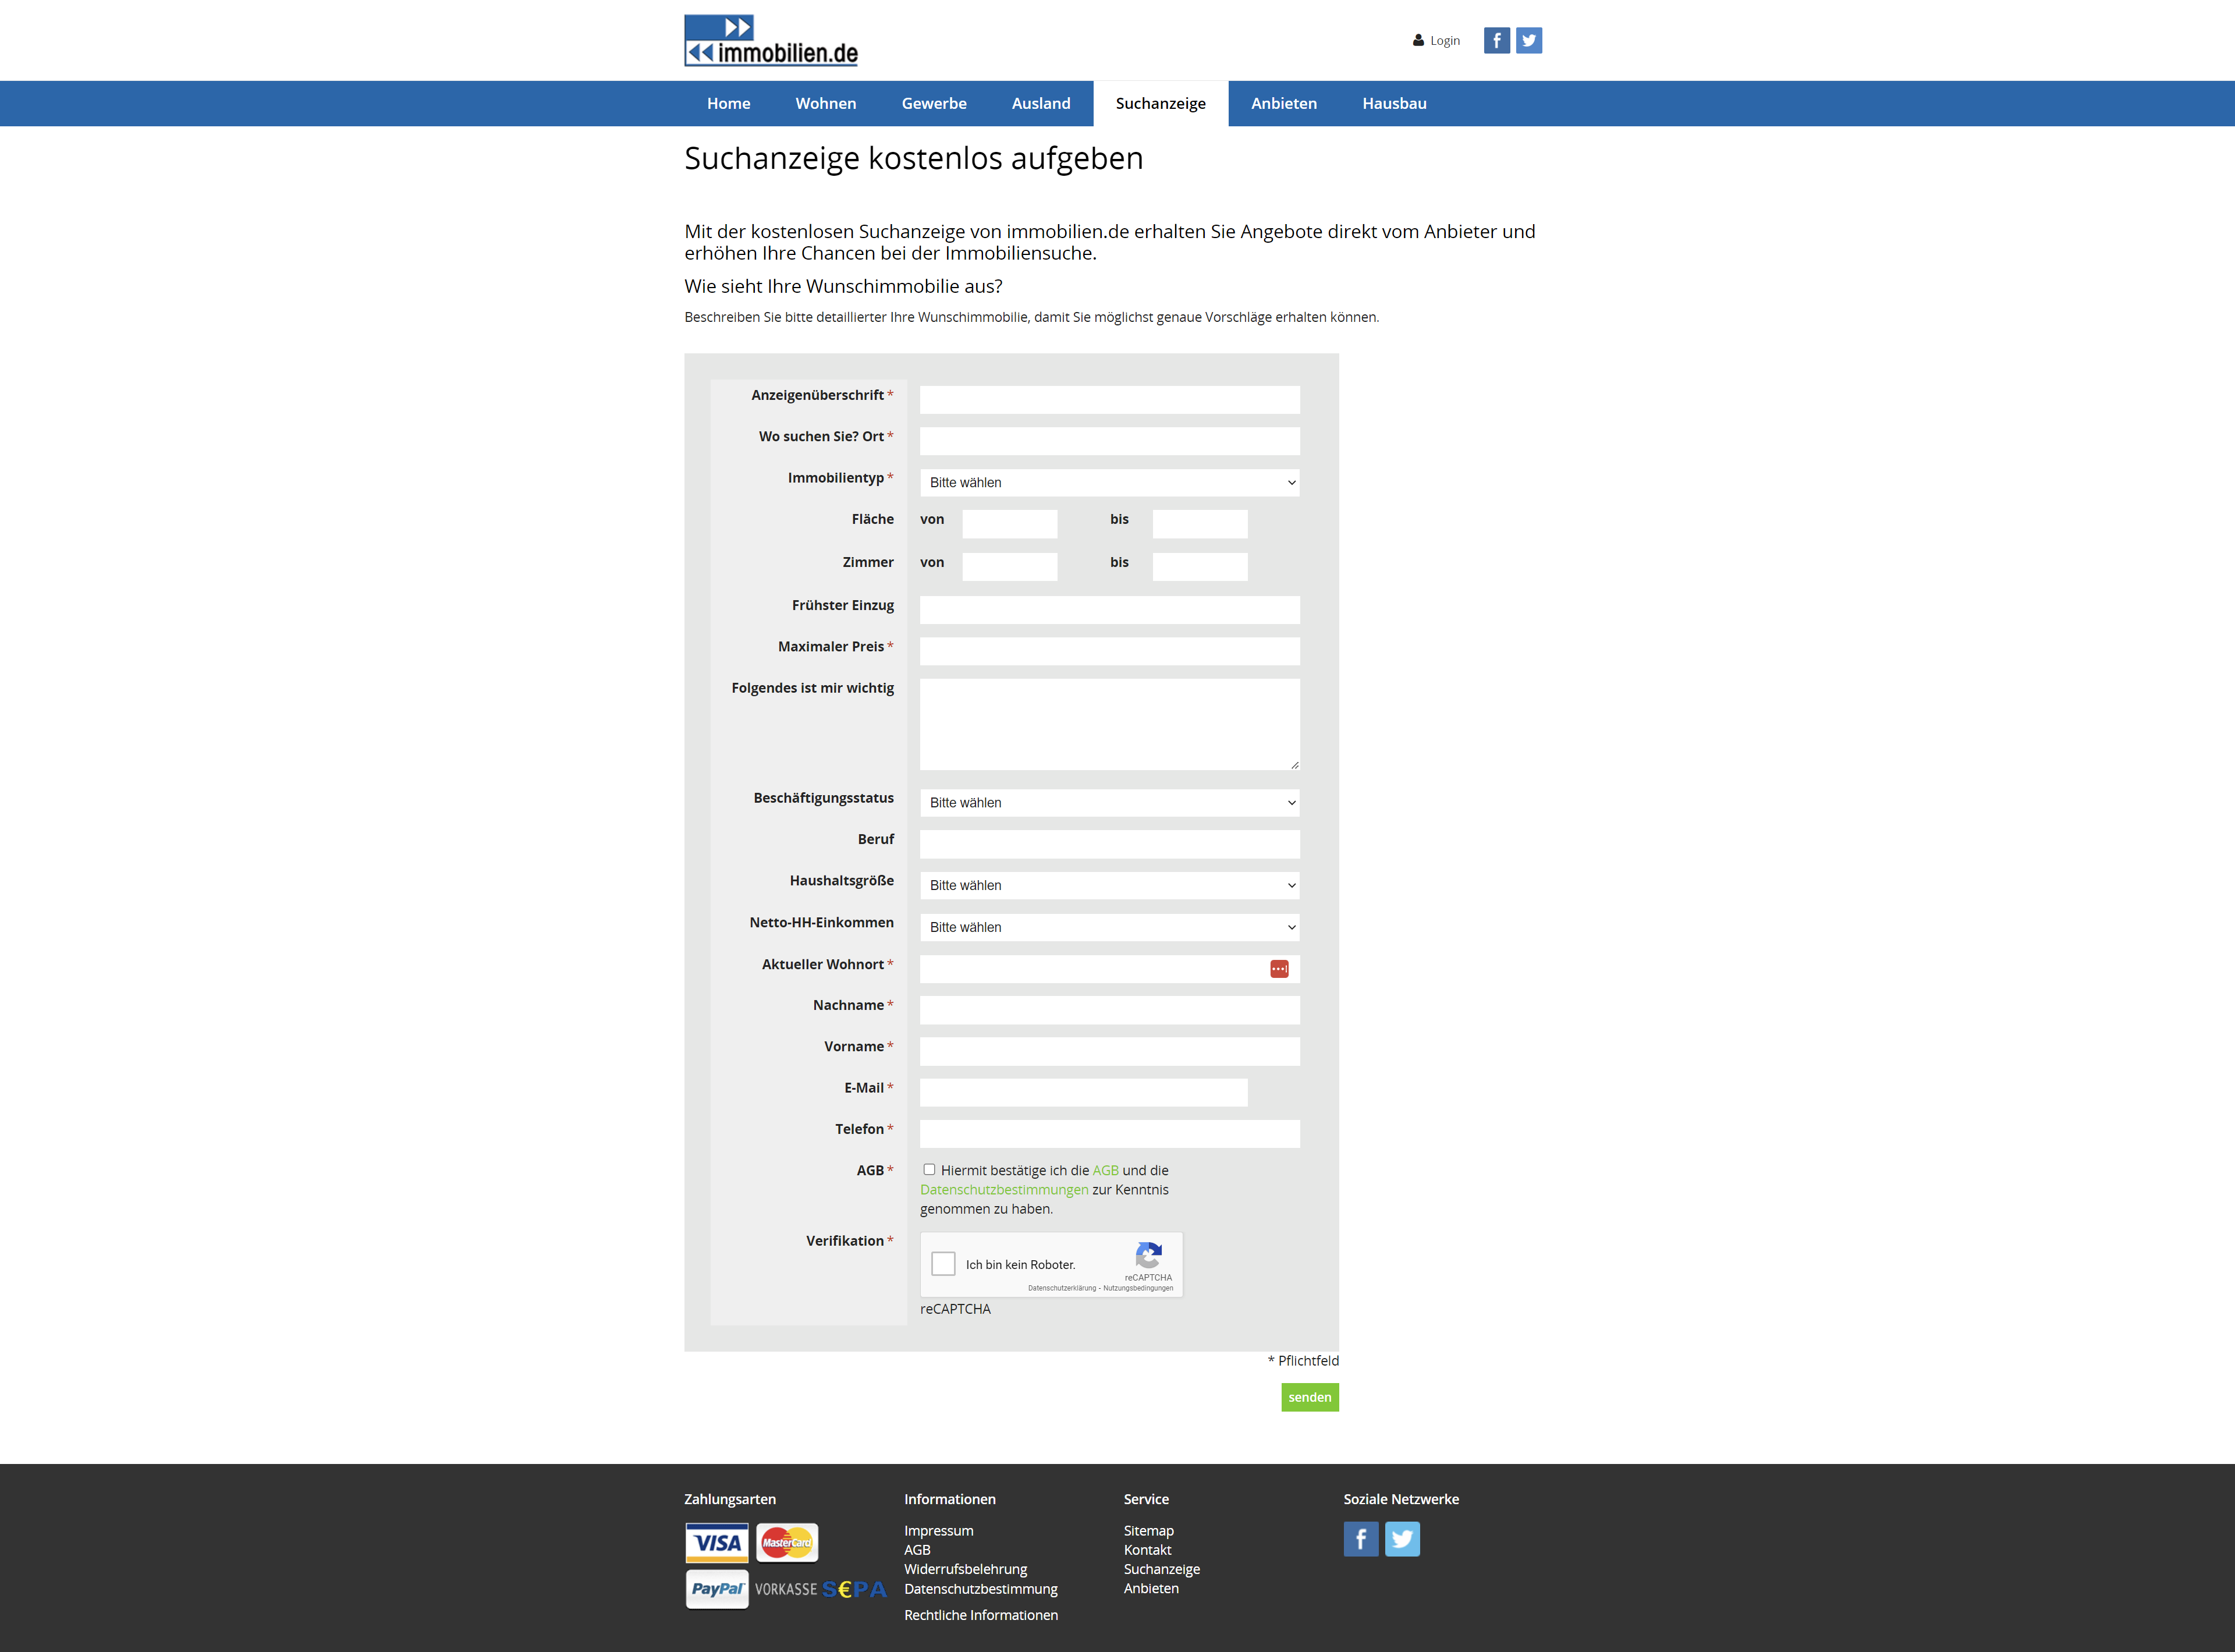The width and height of the screenshot is (2235, 1652).
Task: Open Facebook icon in header
Action: click(x=1496, y=40)
